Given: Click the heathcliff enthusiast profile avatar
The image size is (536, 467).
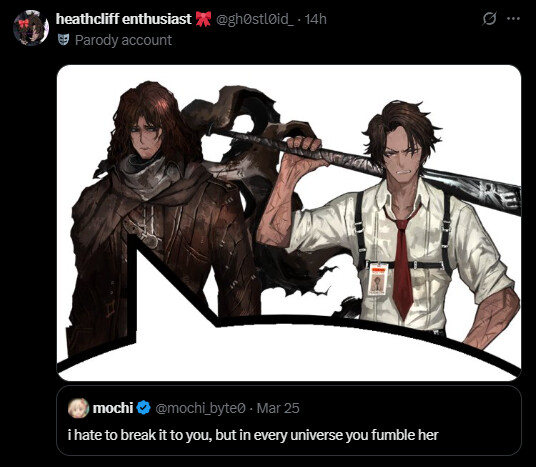Looking at the screenshot, I should pyautogui.click(x=31, y=28).
